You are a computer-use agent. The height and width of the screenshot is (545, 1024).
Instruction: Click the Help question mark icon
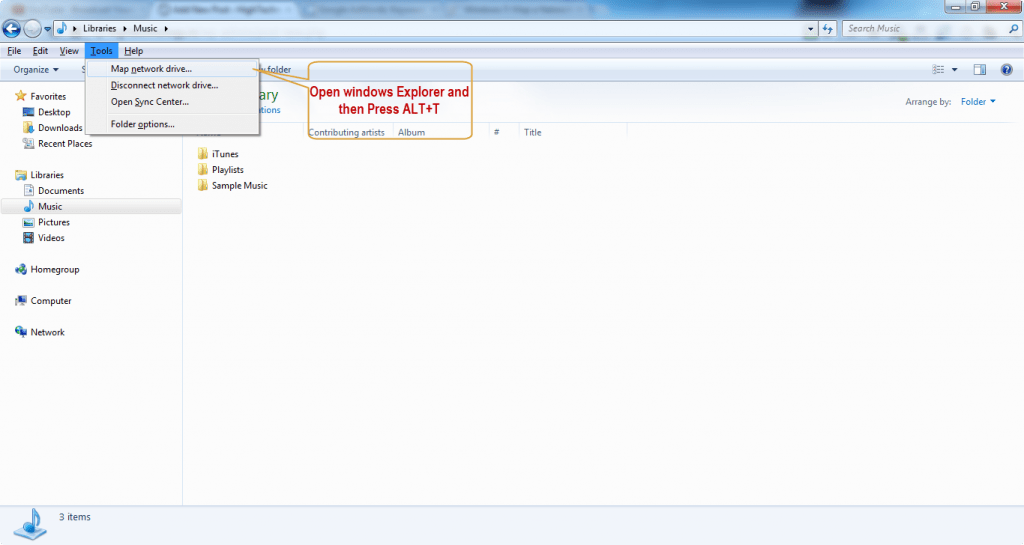[x=1006, y=69]
